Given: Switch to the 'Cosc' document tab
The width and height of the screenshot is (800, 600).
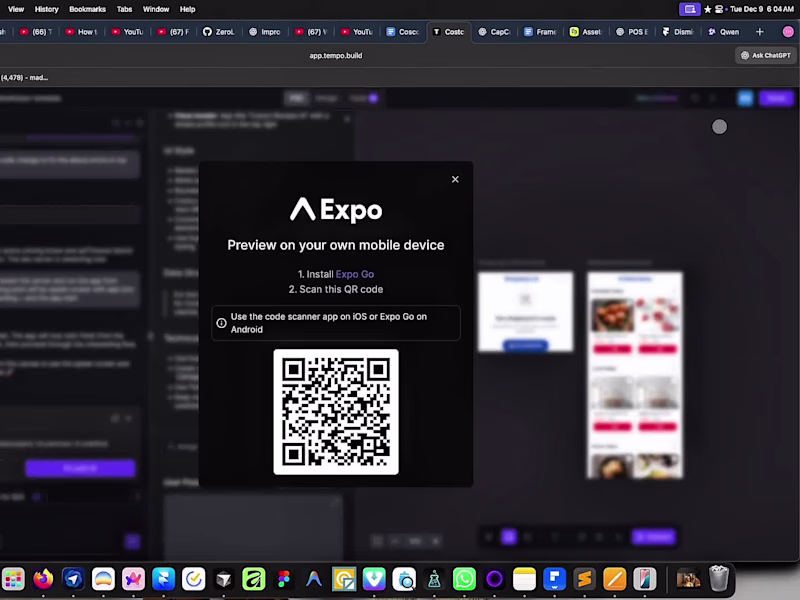Looking at the screenshot, I should [x=403, y=32].
